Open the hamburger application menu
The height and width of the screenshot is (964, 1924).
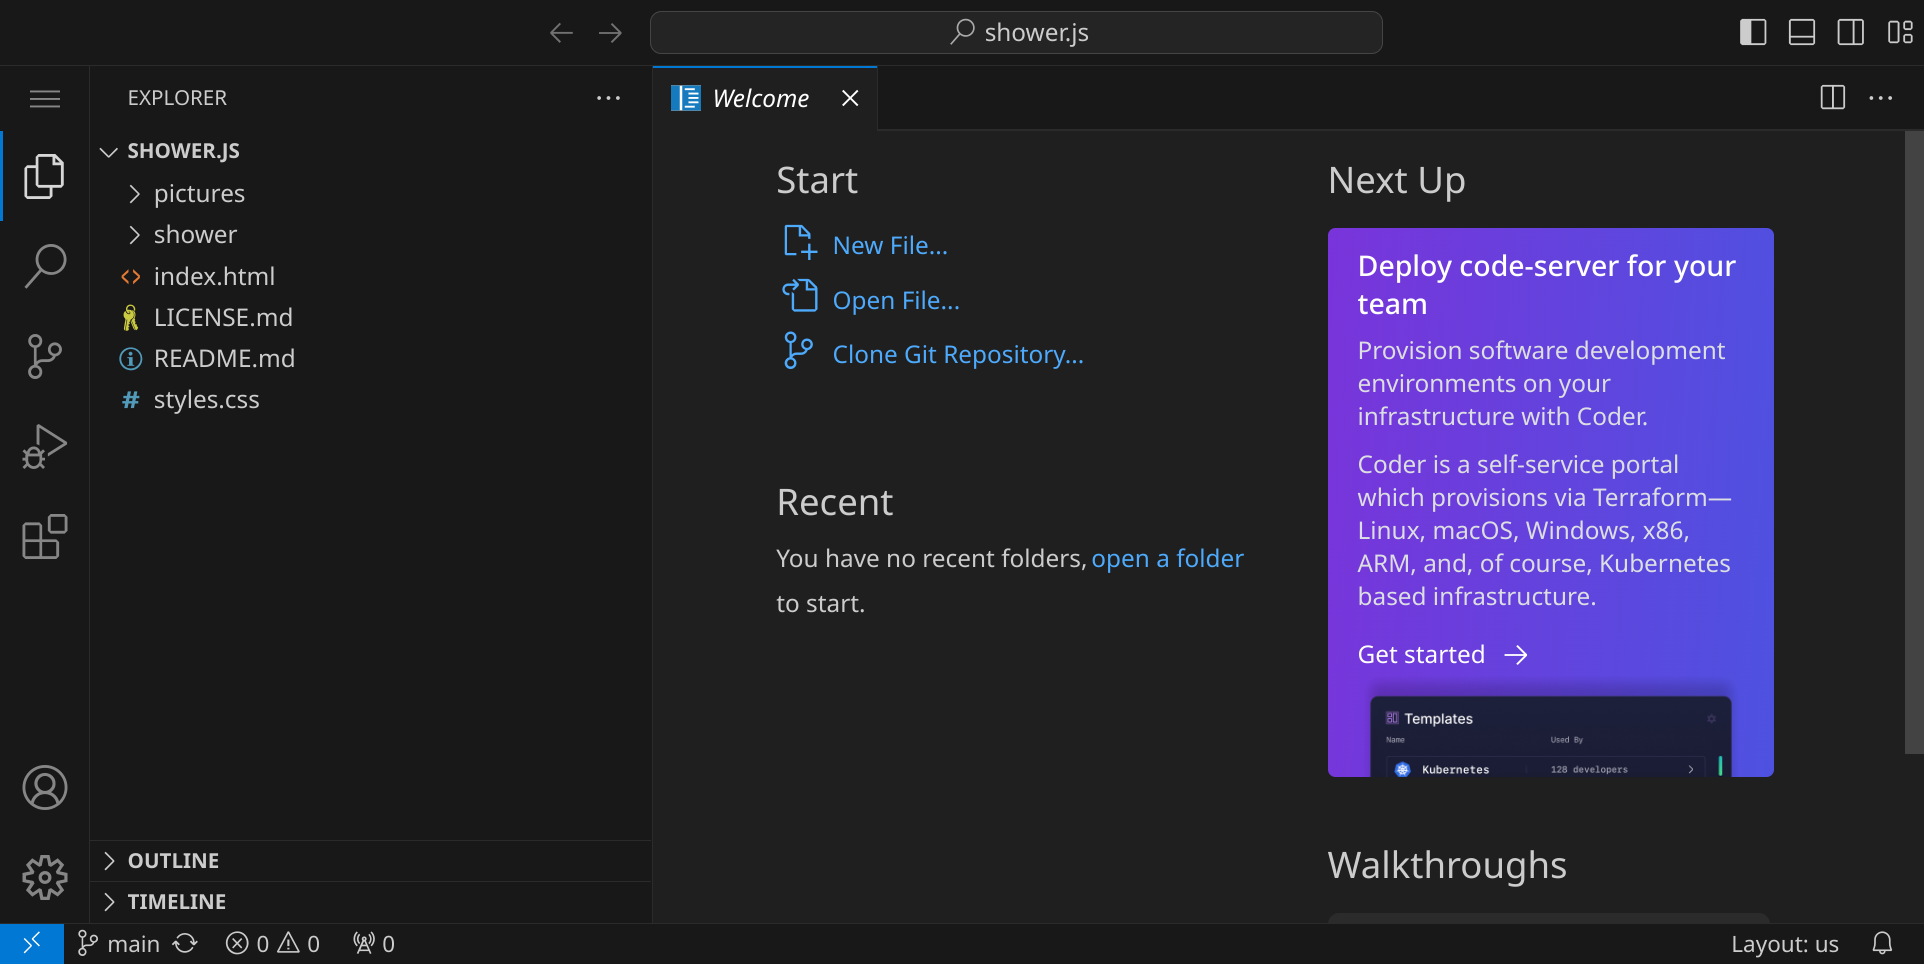pyautogui.click(x=45, y=98)
